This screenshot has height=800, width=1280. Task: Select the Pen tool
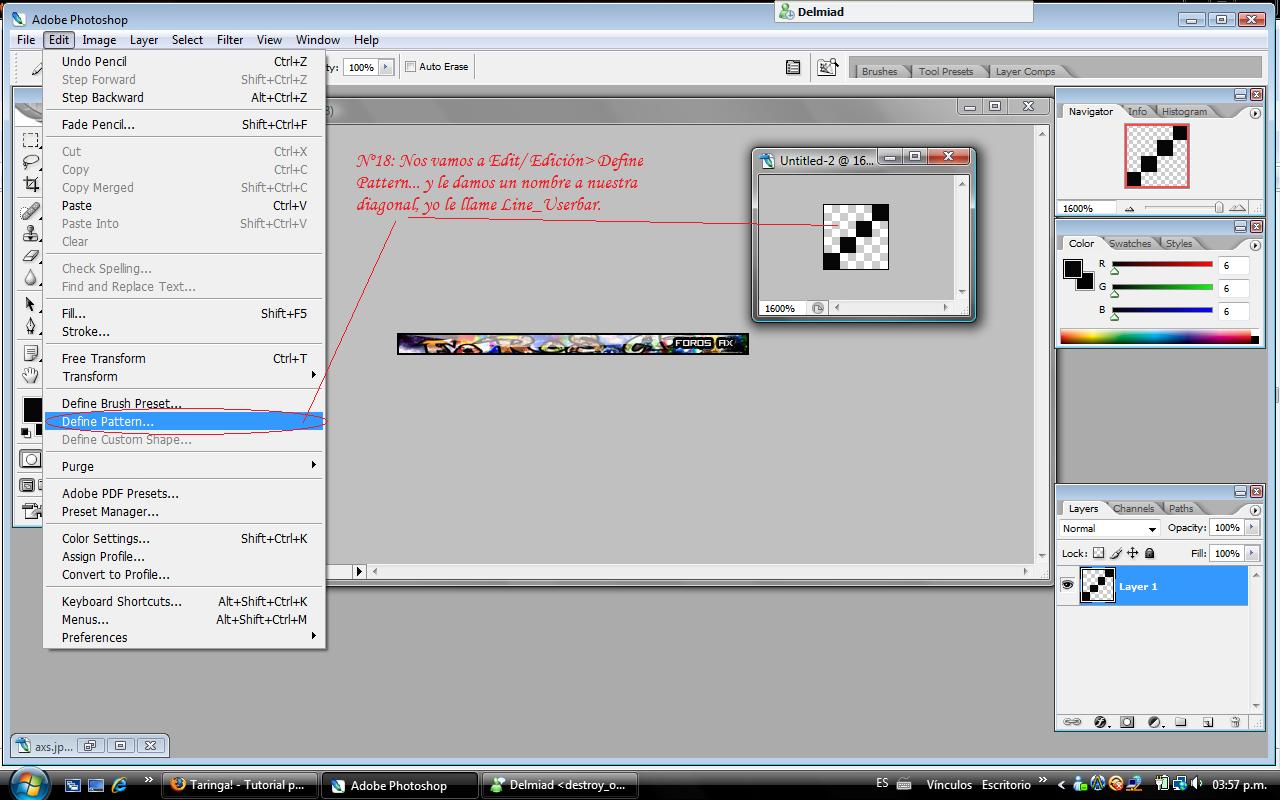click(x=30, y=326)
